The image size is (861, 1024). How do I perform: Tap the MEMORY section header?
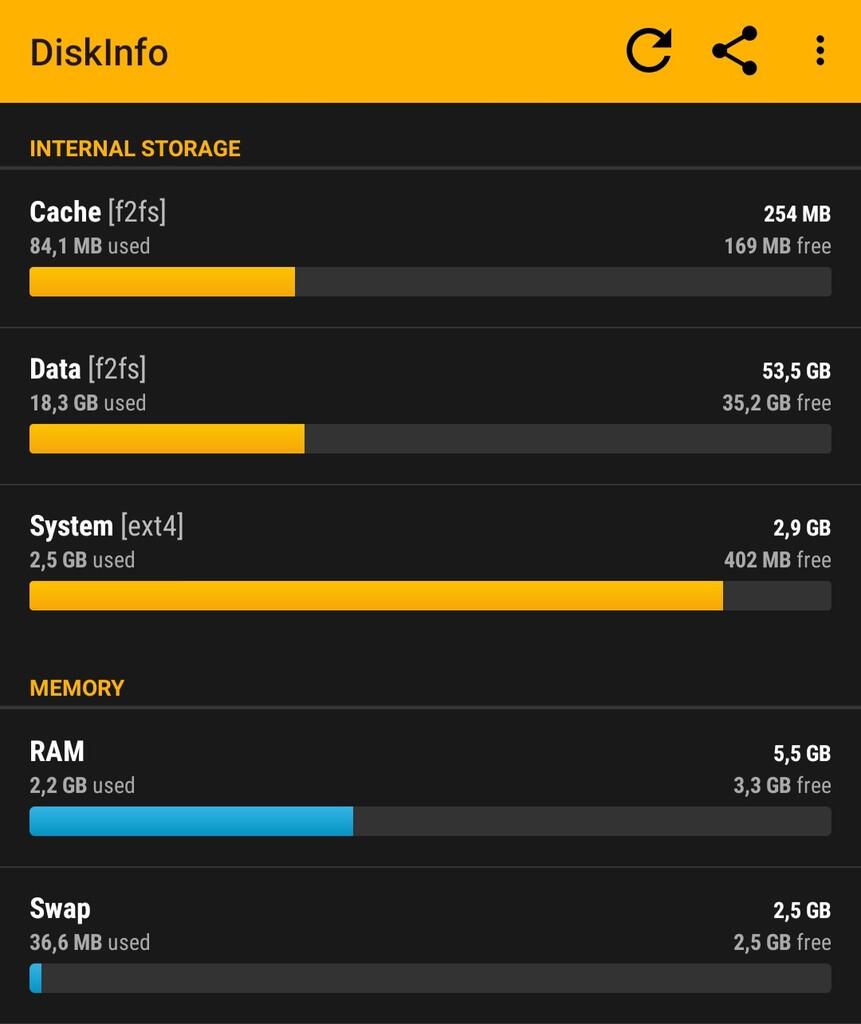point(77,688)
